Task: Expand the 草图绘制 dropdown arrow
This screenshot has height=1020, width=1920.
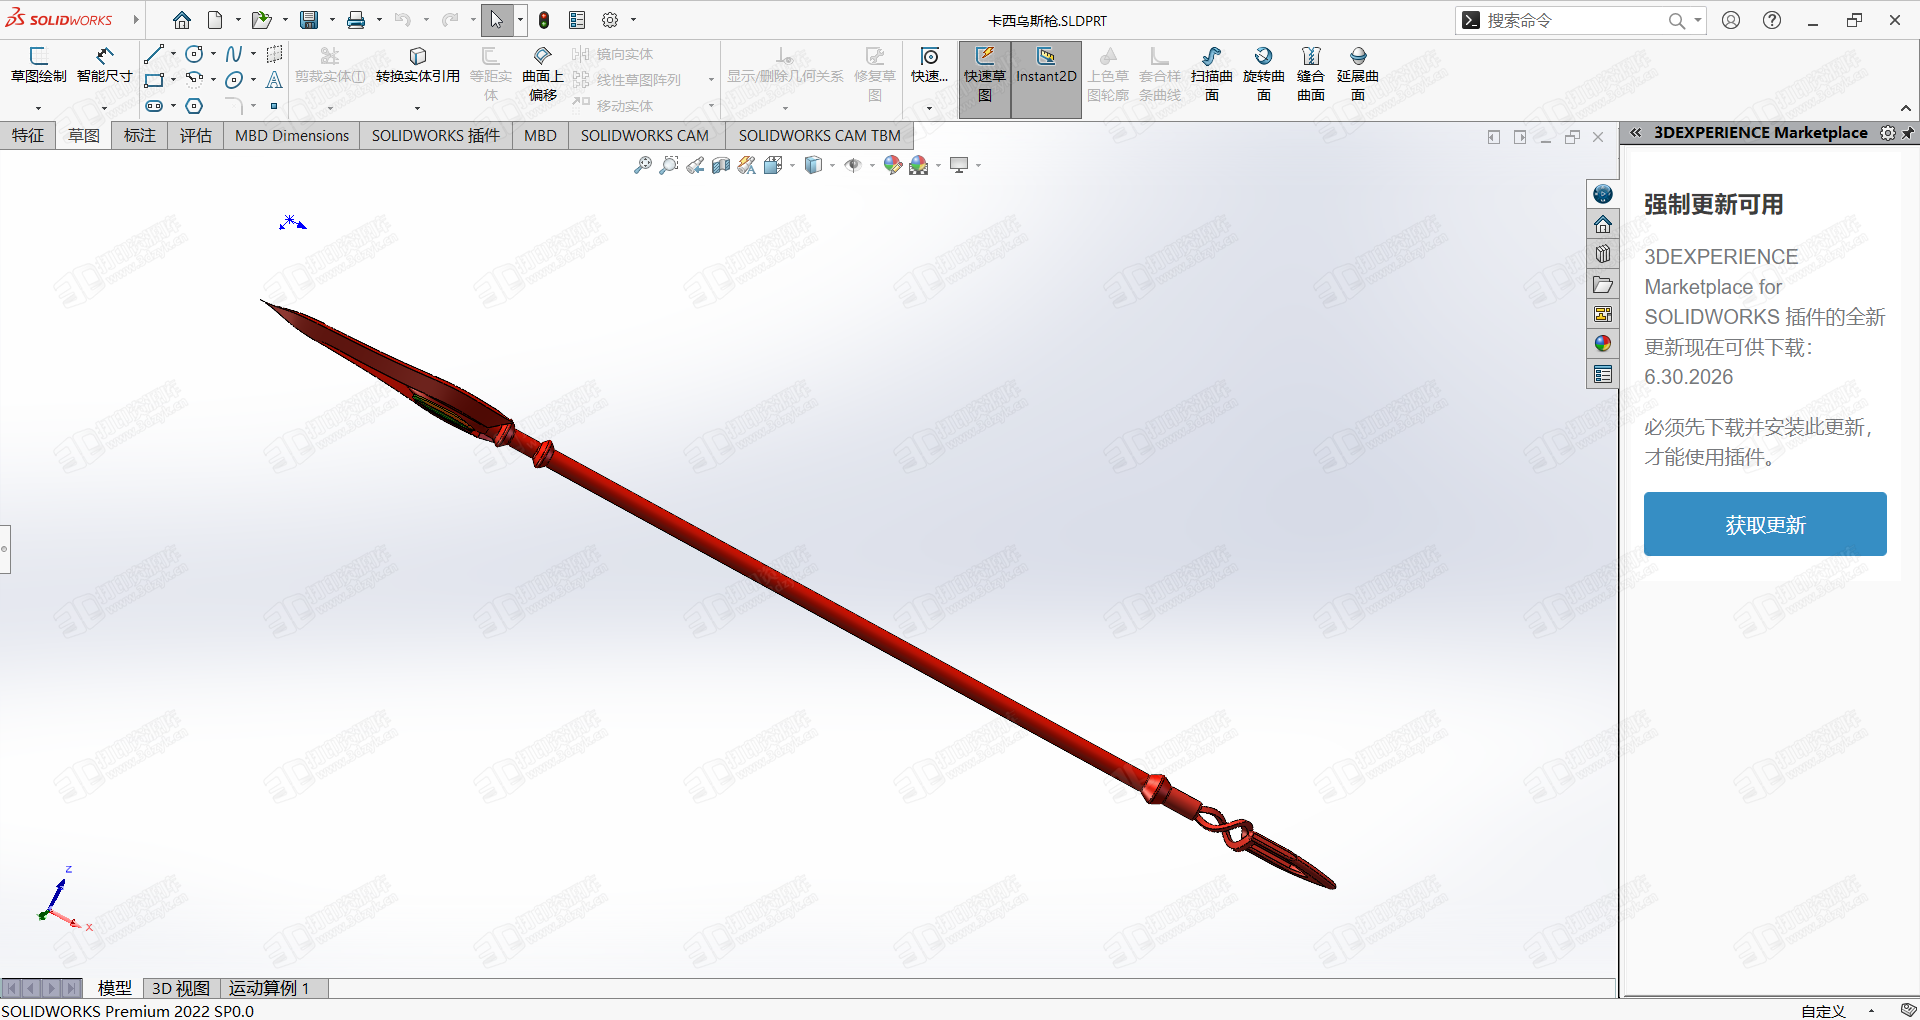Action: [x=39, y=108]
